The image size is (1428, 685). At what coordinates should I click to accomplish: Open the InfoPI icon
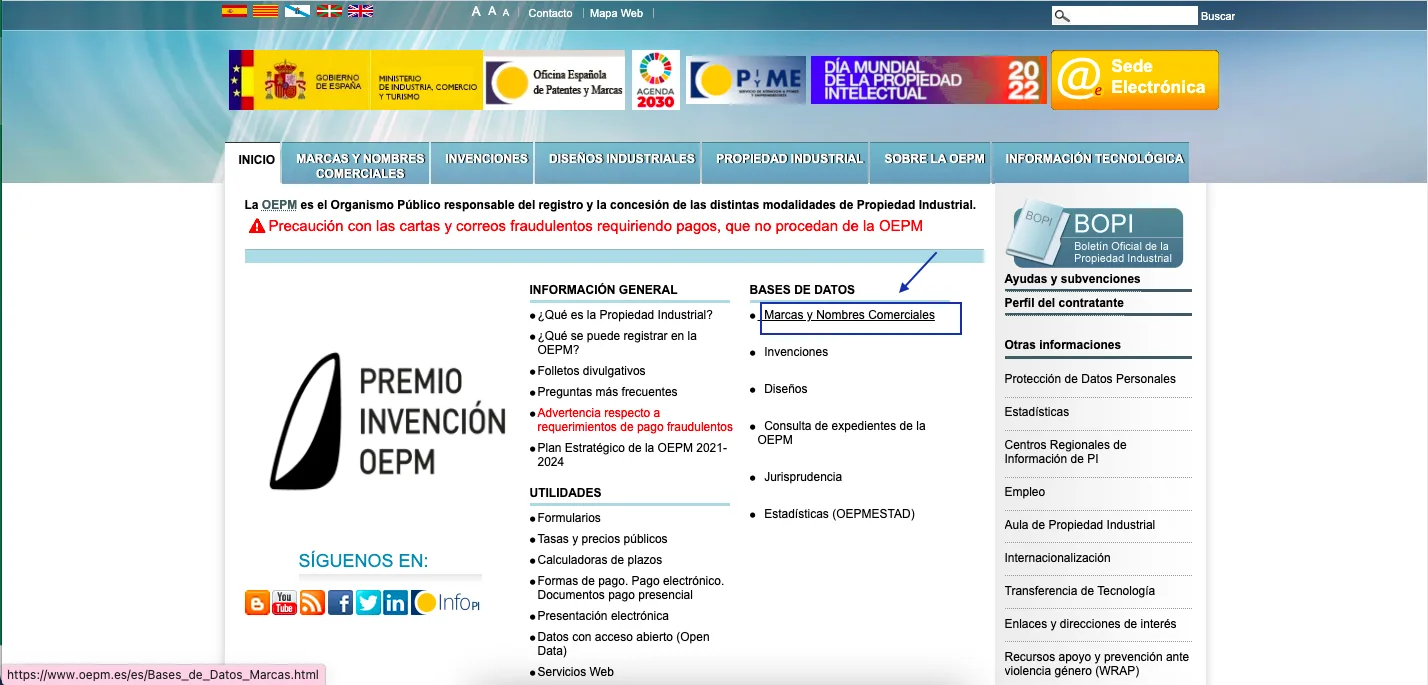click(446, 603)
